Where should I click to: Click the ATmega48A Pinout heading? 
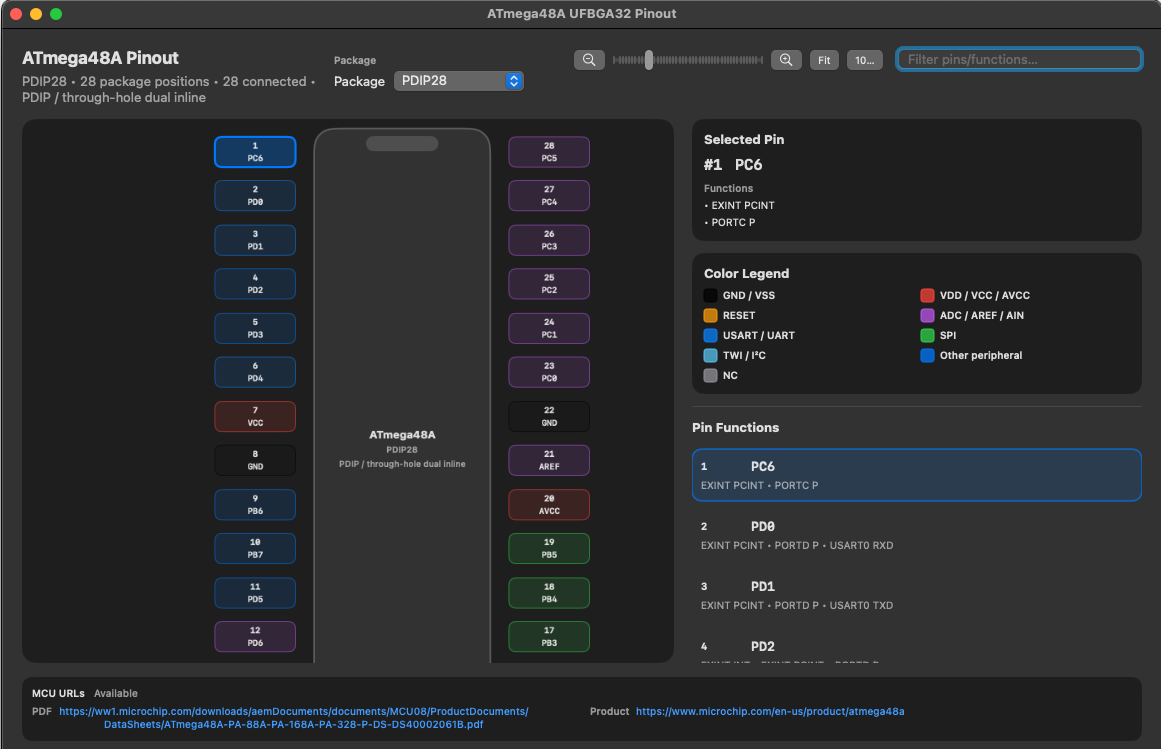[100, 58]
